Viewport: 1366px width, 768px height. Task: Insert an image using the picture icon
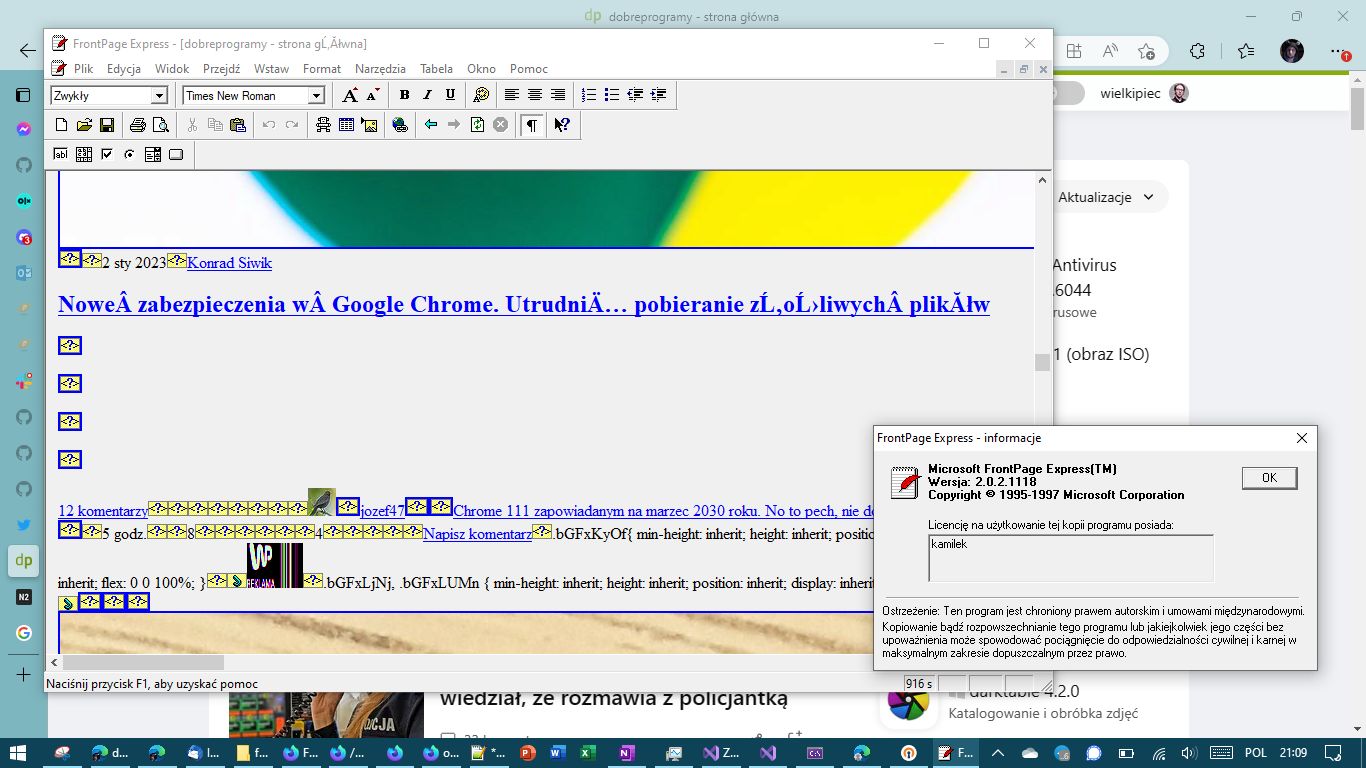pos(369,124)
